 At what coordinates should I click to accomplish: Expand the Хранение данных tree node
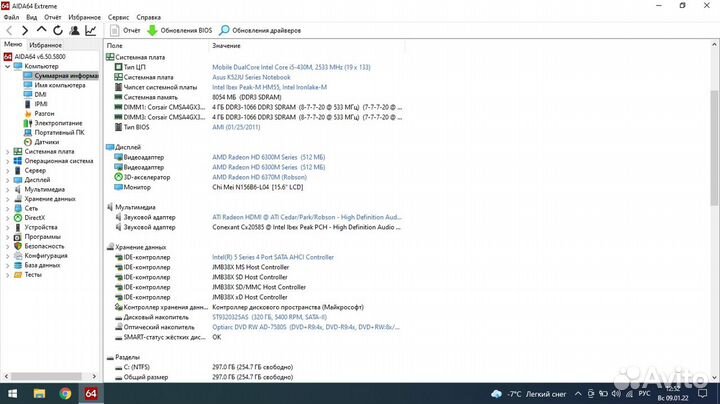pyautogui.click(x=7, y=199)
